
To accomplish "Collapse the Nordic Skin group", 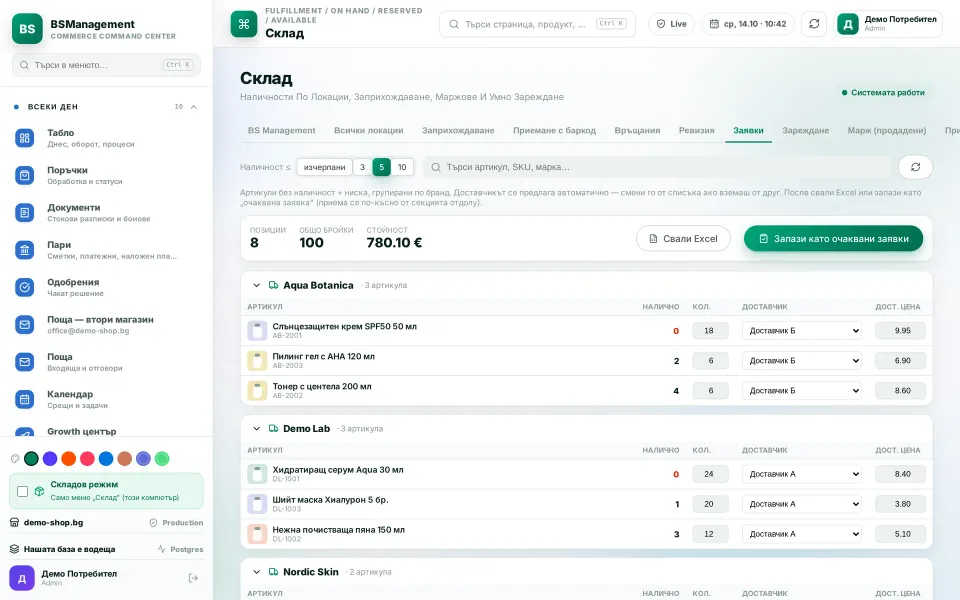I will pyautogui.click(x=257, y=572).
